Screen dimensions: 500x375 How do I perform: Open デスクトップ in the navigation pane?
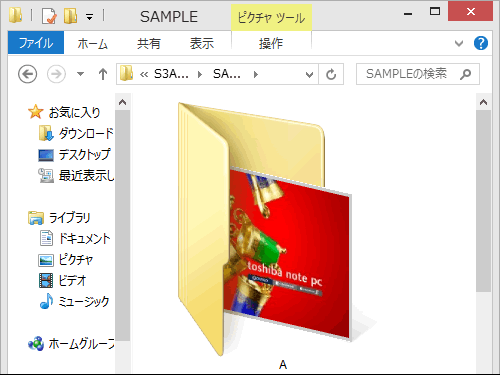(85, 154)
